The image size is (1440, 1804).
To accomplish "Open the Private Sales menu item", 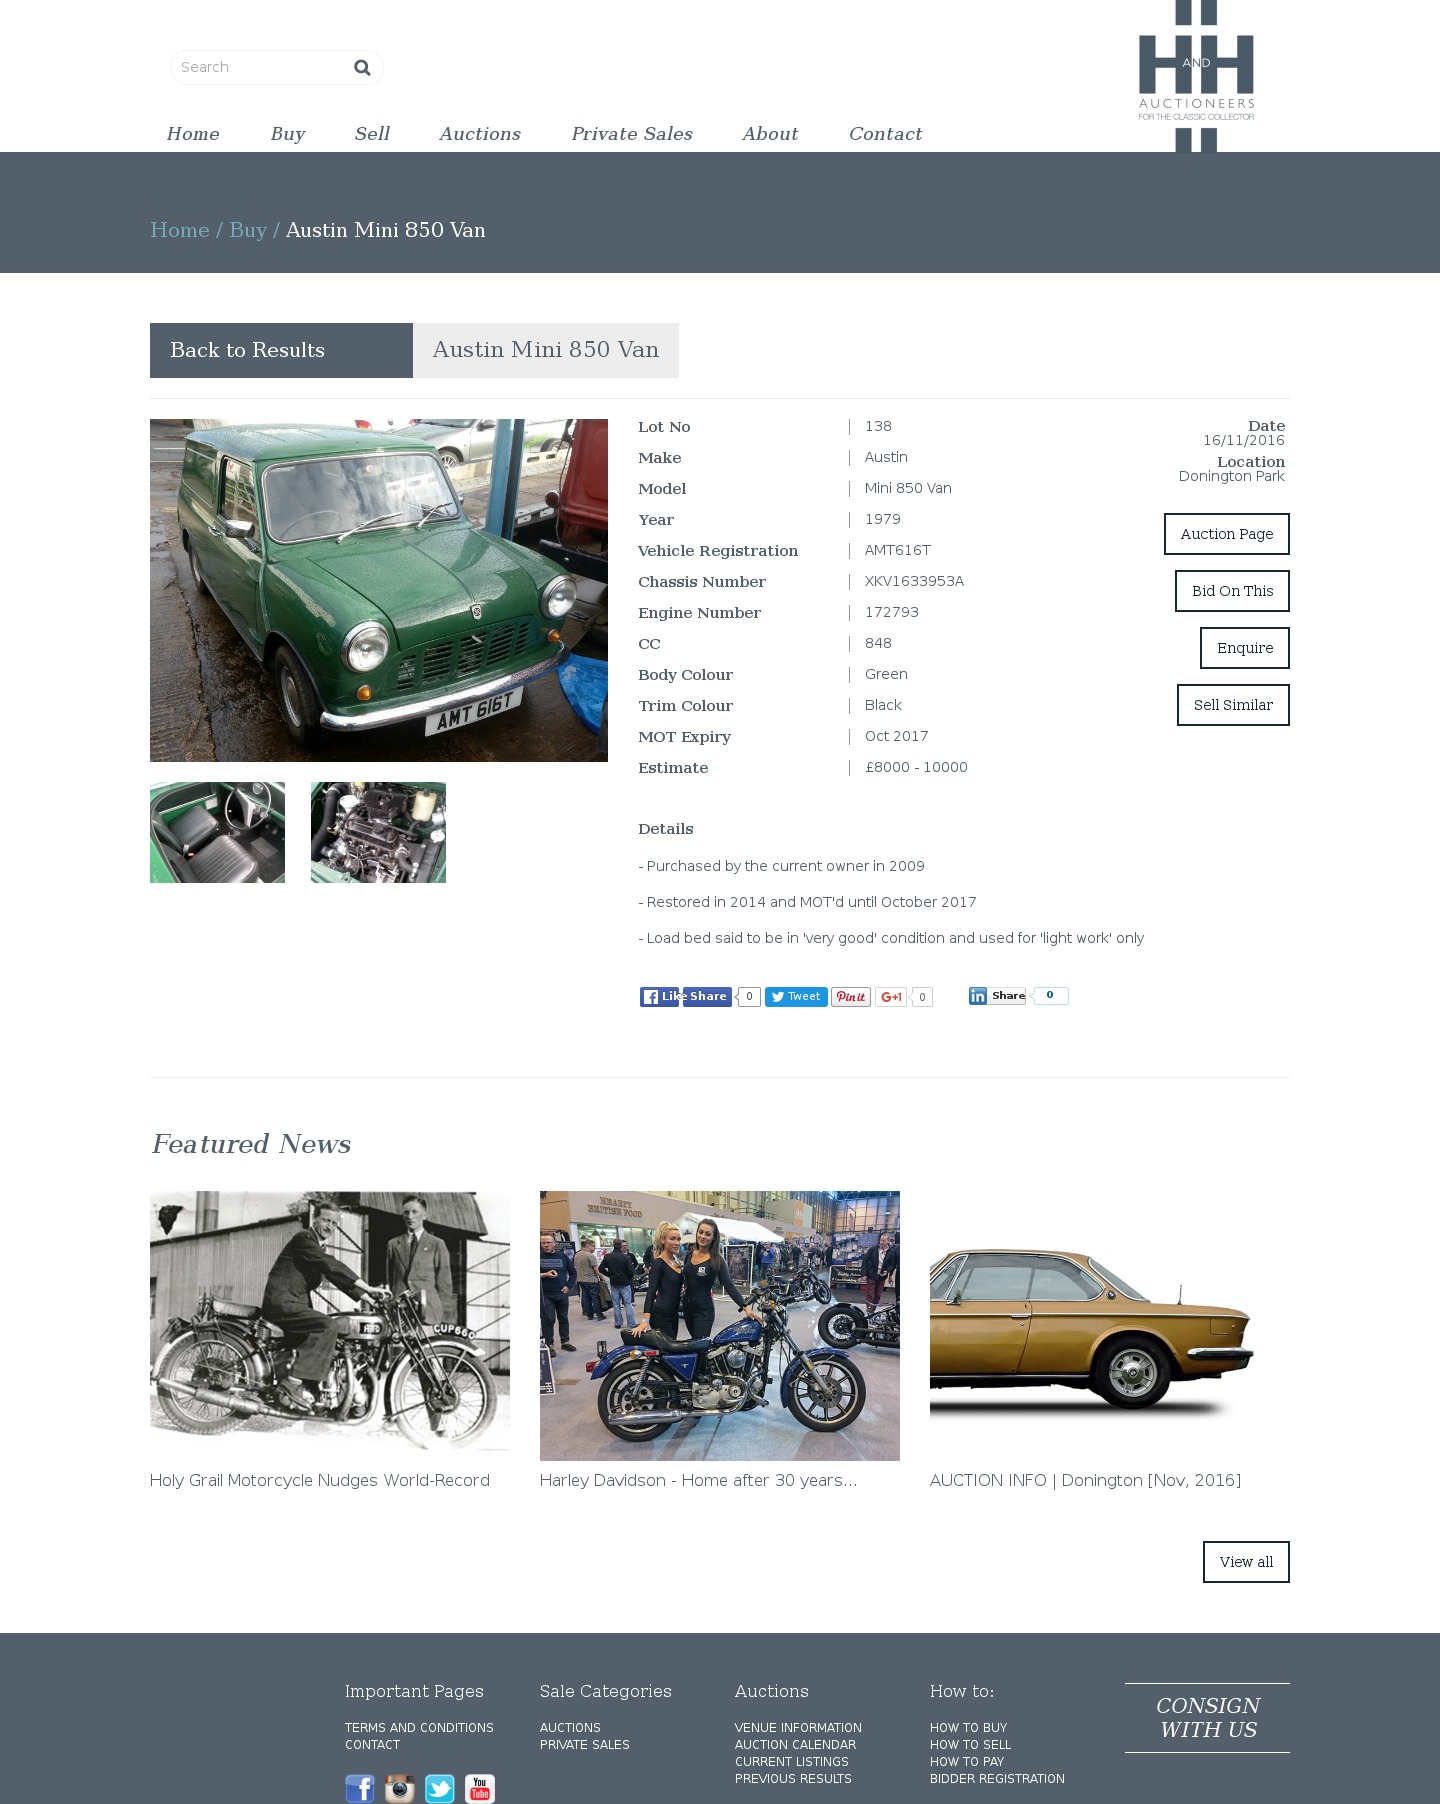I will coord(632,134).
